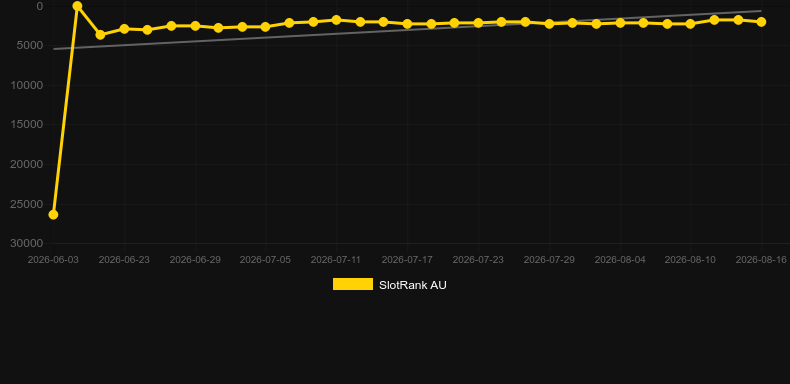The image size is (790, 384).
Task: Click the SlotRank AU legend label
Action: [413, 285]
